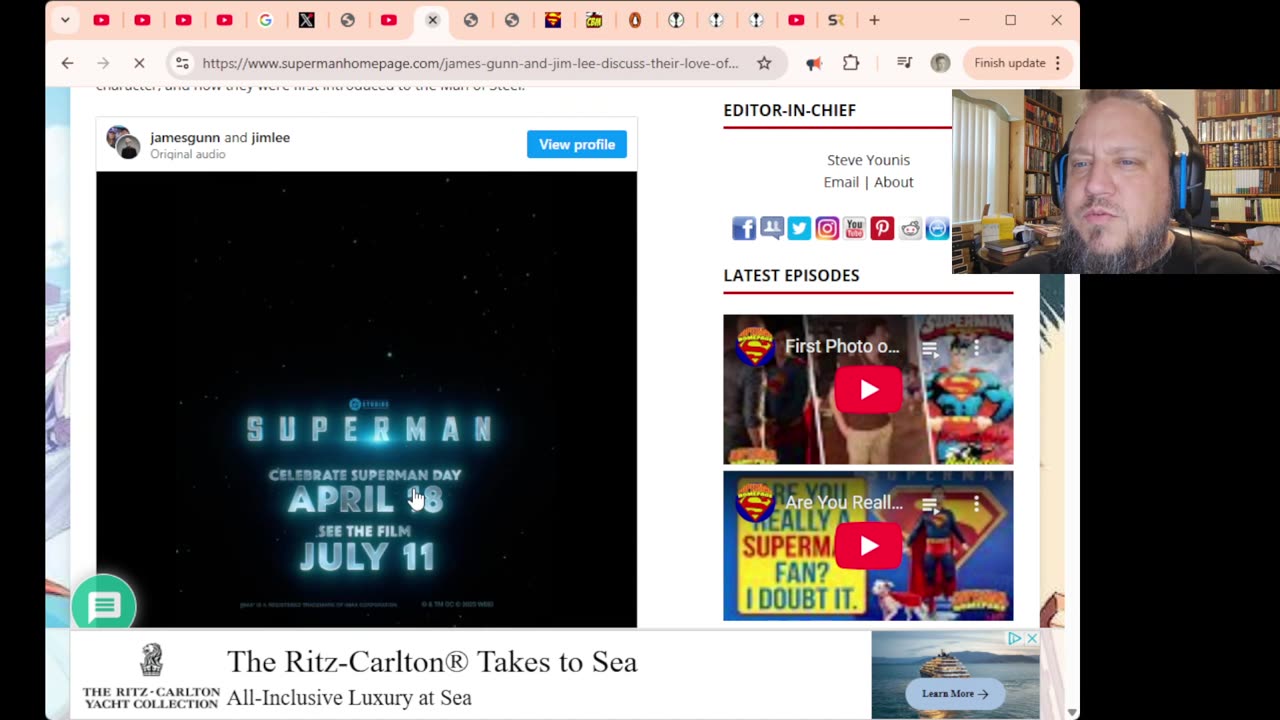Screen dimensions: 1280x720
Task: Open the green chat bubble widget
Action: point(104,606)
